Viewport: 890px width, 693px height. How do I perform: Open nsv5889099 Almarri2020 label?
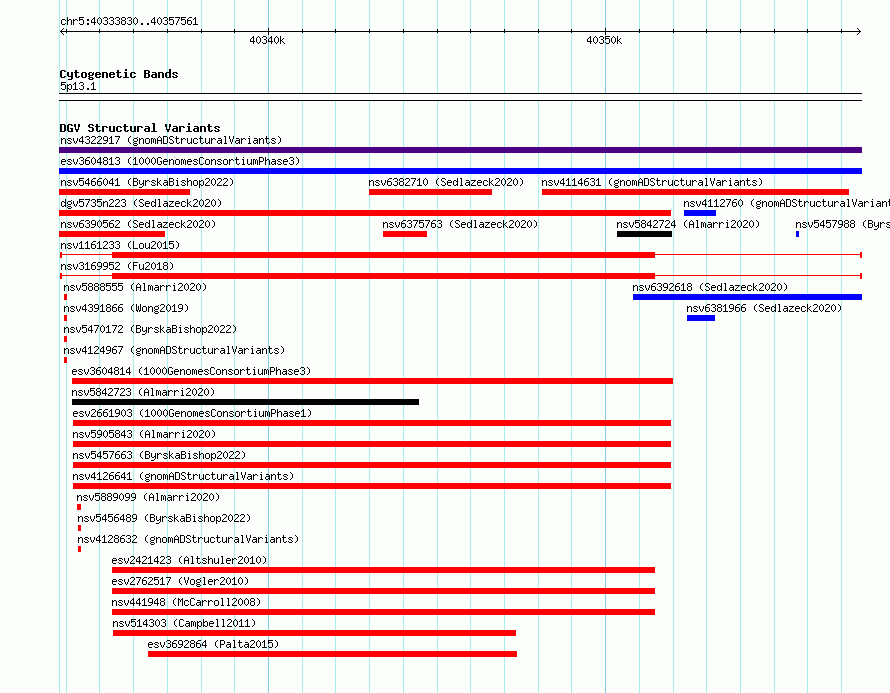(148, 497)
